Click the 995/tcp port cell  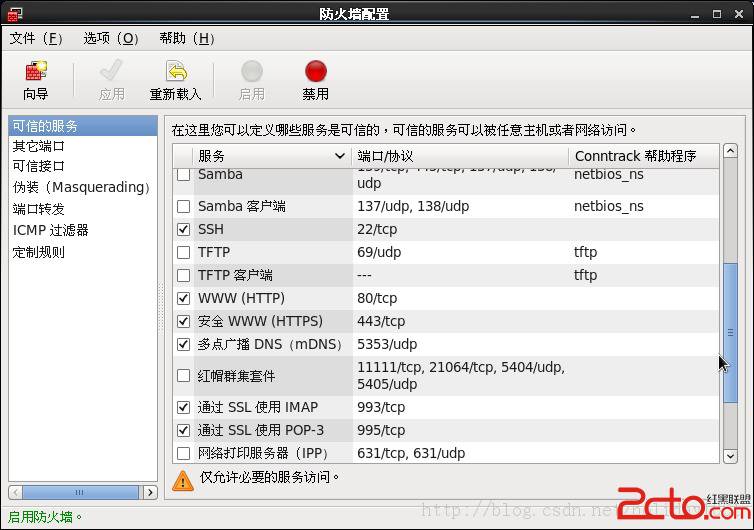381,430
